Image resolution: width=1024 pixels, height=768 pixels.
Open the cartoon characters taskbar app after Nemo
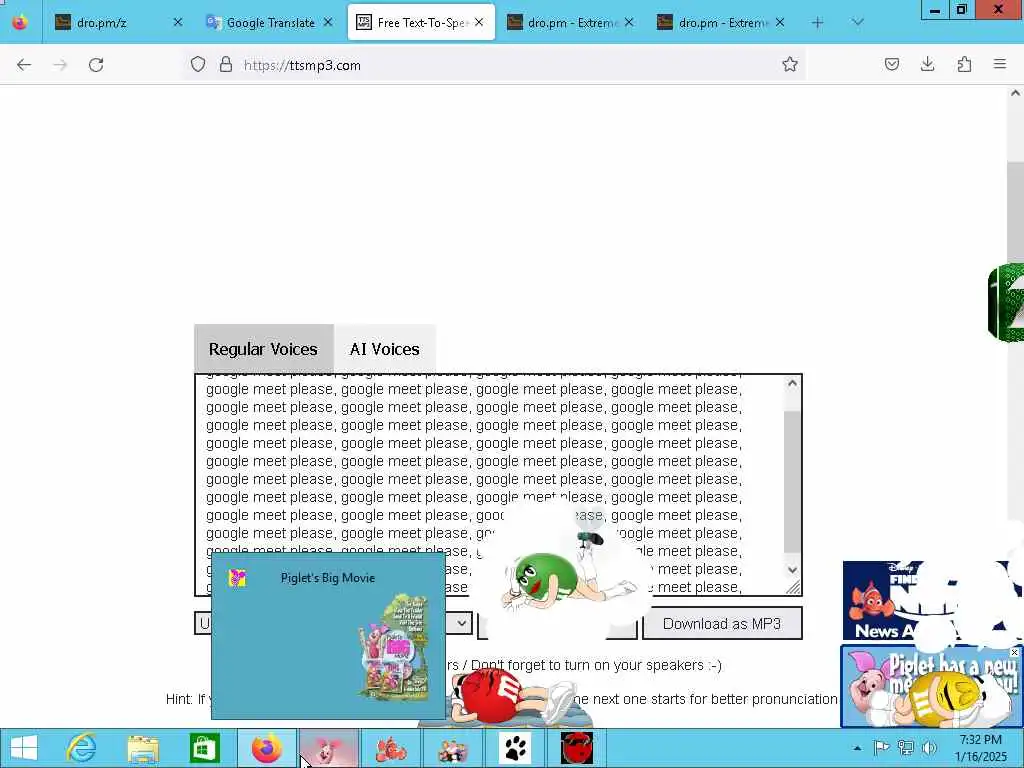(x=453, y=748)
